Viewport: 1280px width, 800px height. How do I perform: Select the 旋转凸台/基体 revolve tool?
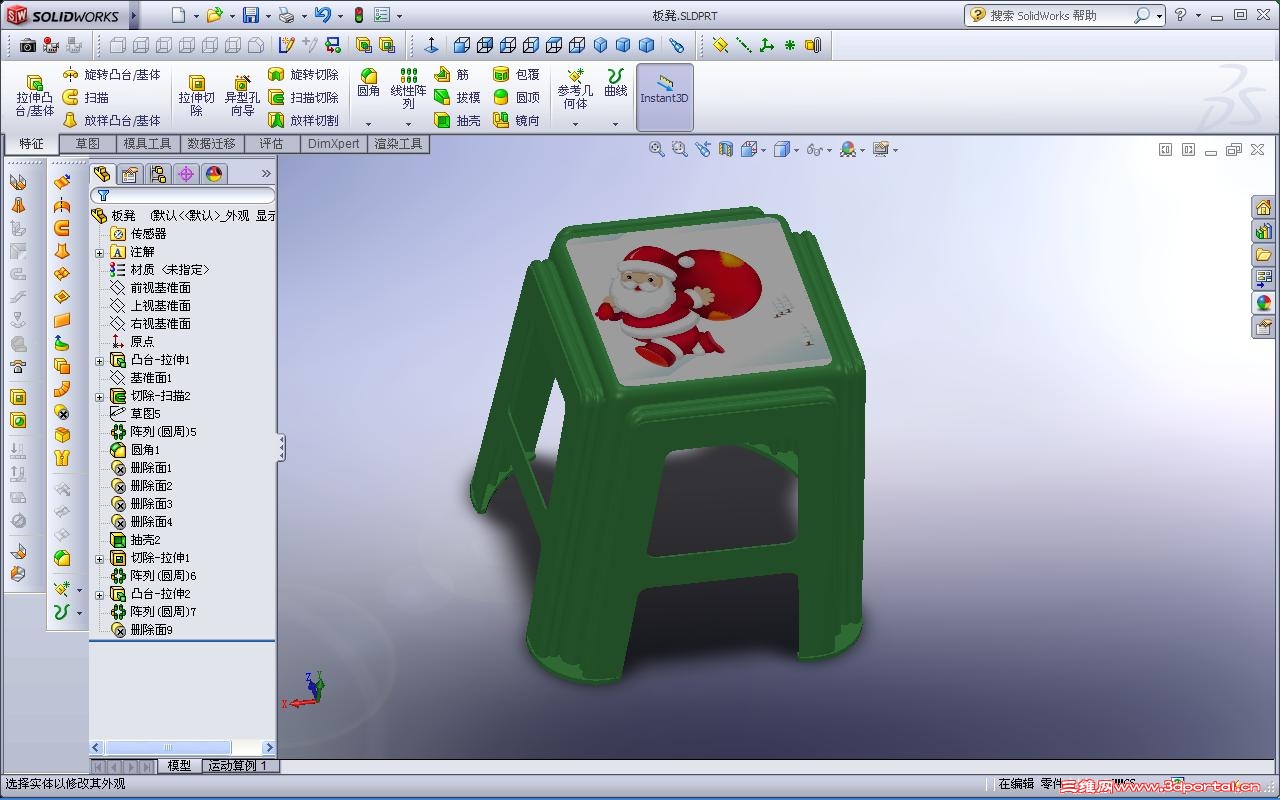pyautogui.click(x=111, y=75)
